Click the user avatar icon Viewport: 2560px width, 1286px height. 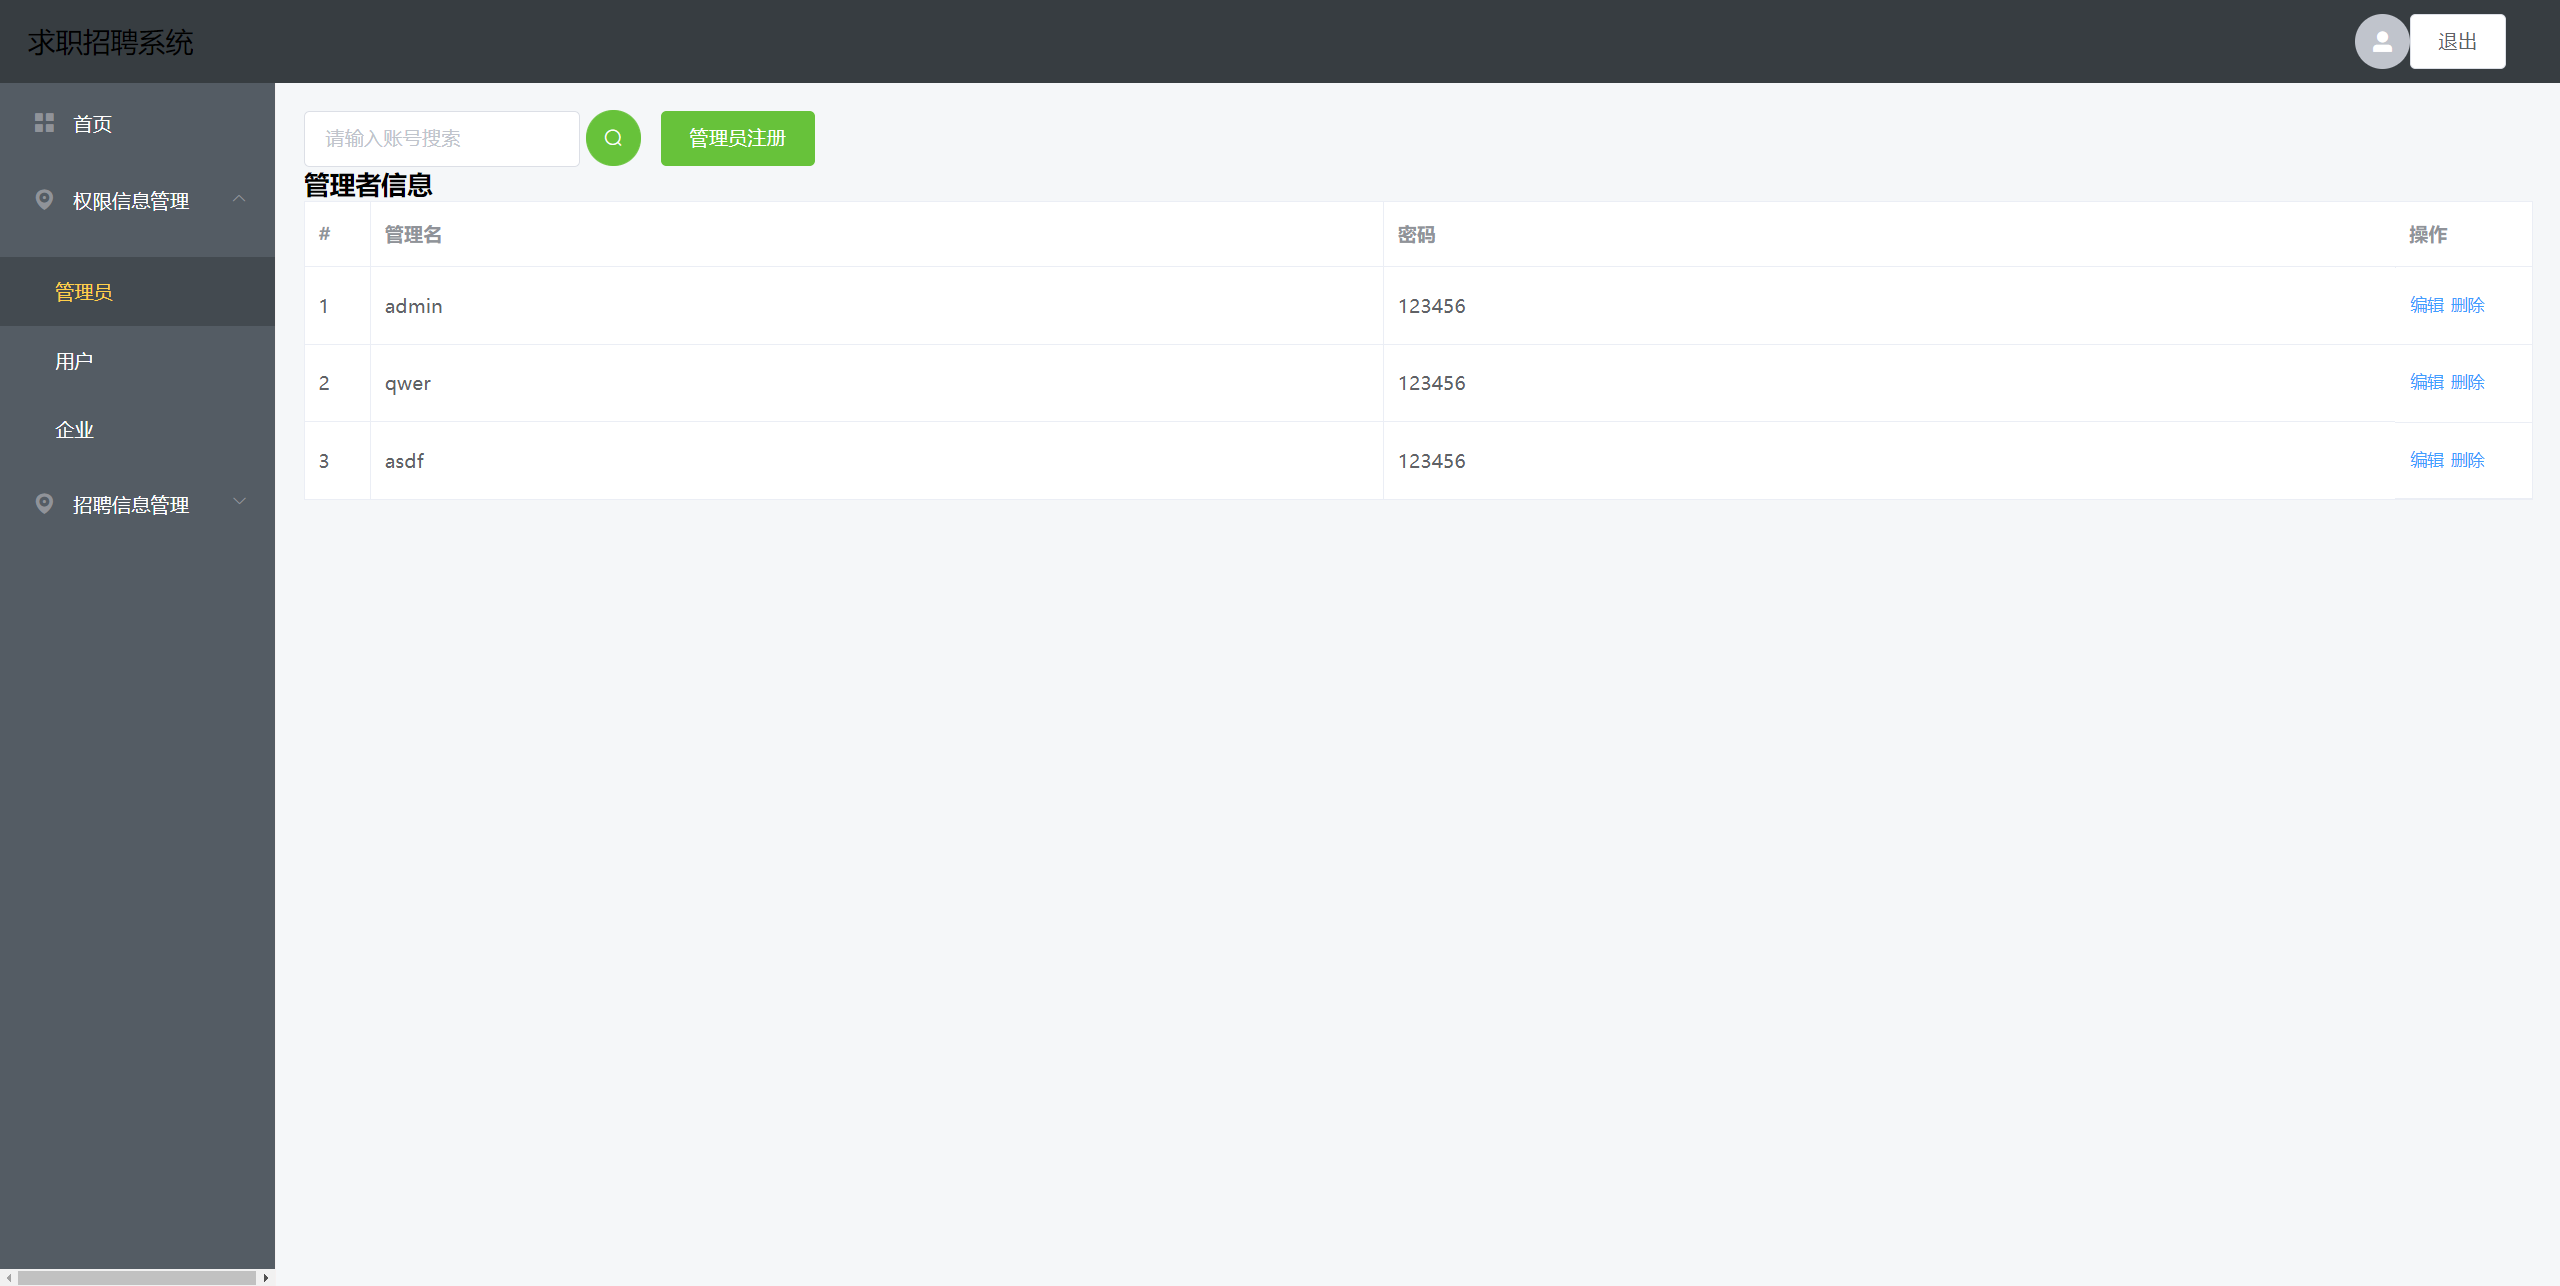pyautogui.click(x=2381, y=42)
